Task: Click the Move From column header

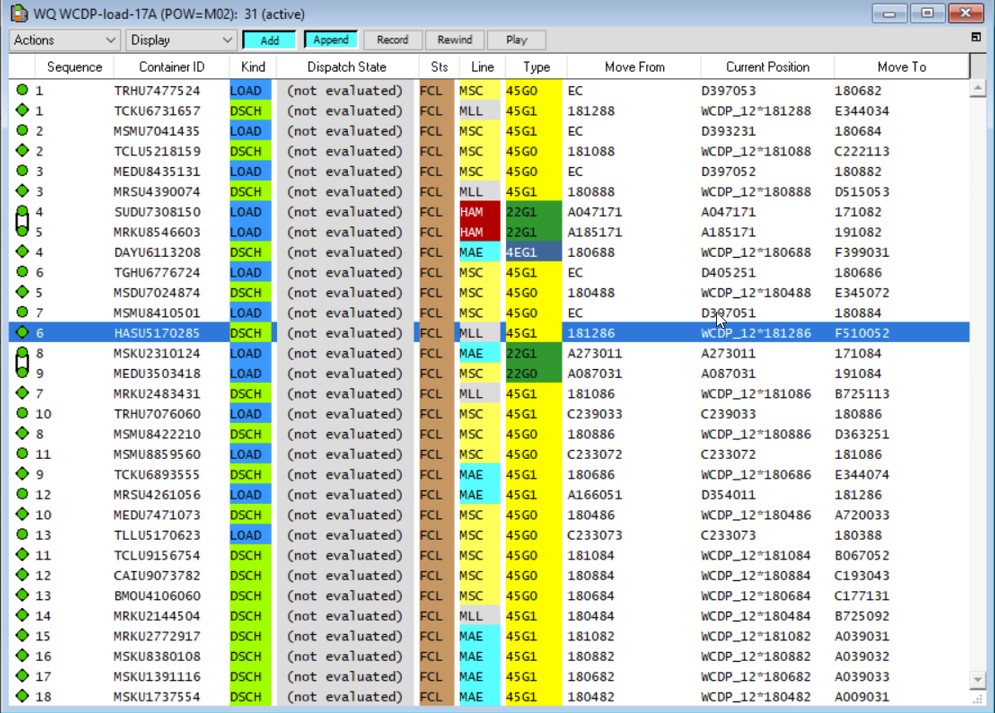Action: tap(635, 67)
